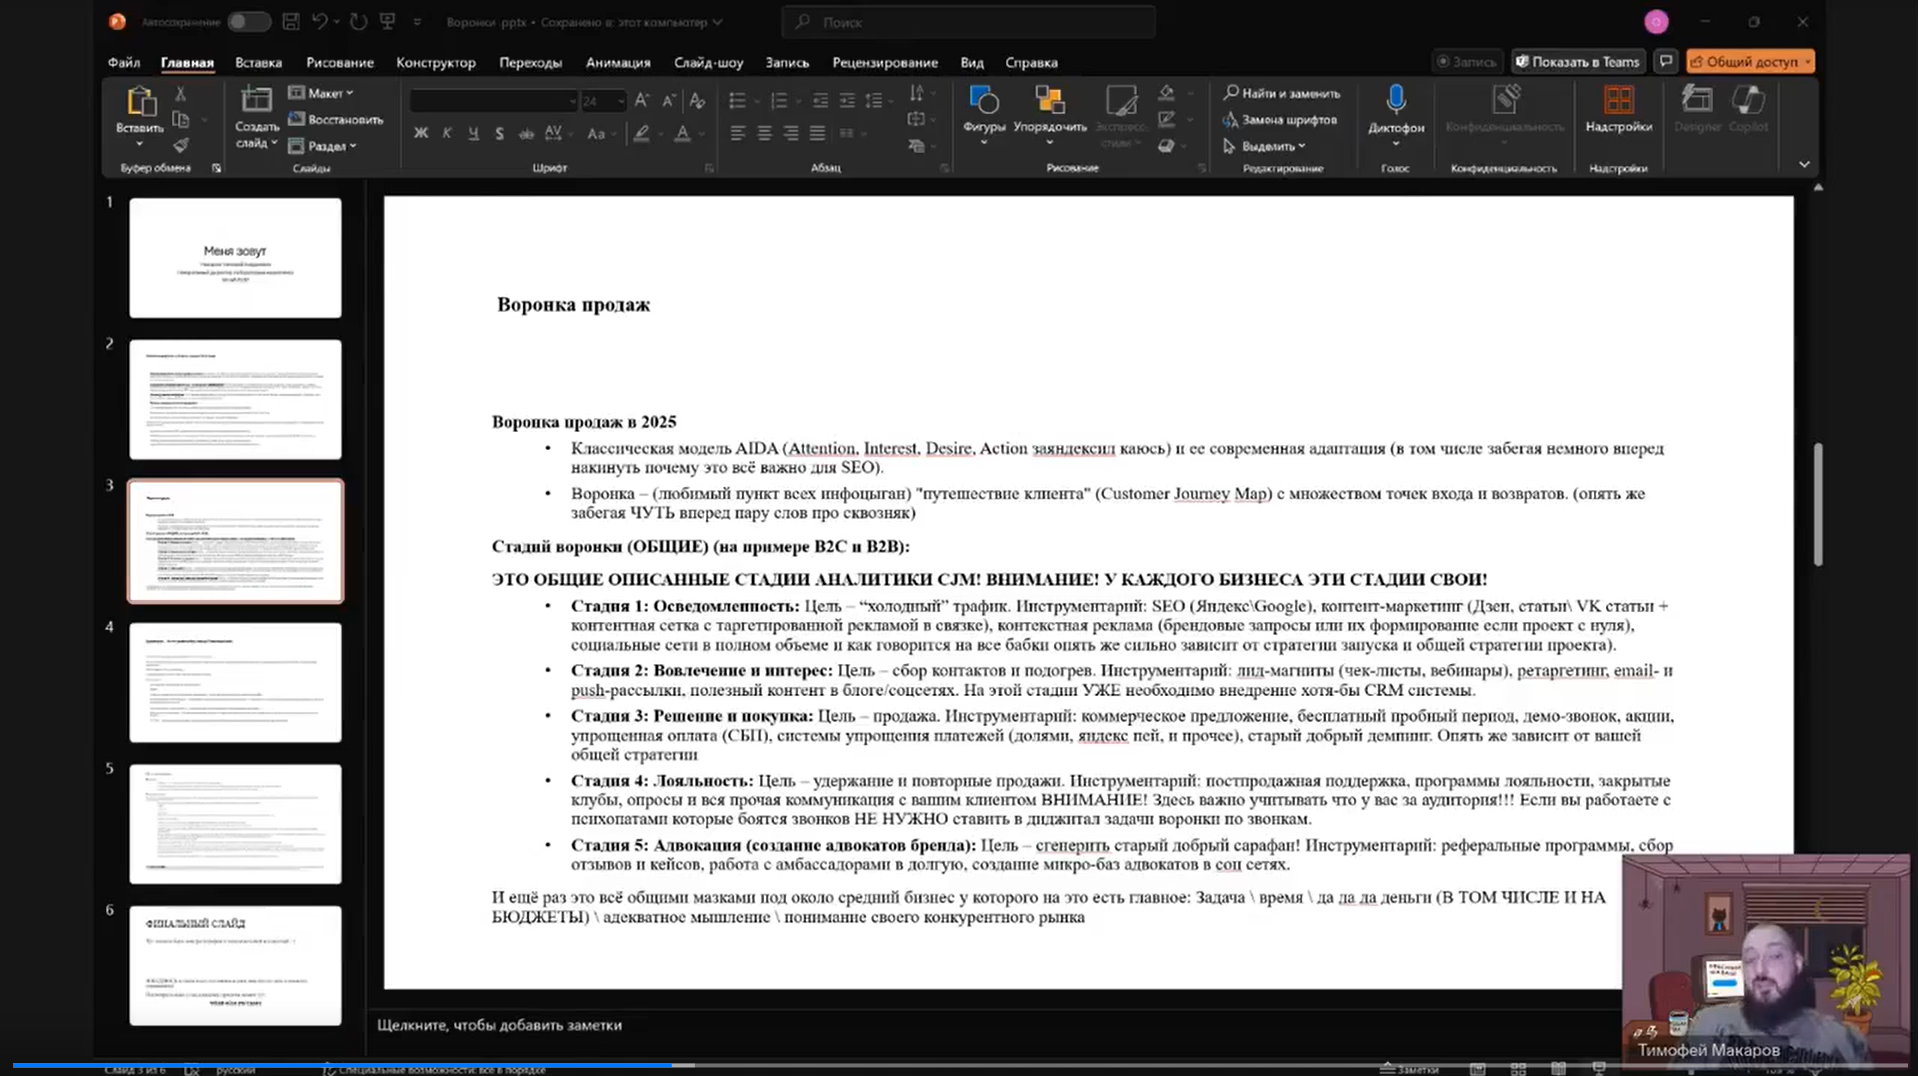Click the Вставить paste icon
The height and width of the screenshot is (1076, 1918).
click(x=140, y=102)
